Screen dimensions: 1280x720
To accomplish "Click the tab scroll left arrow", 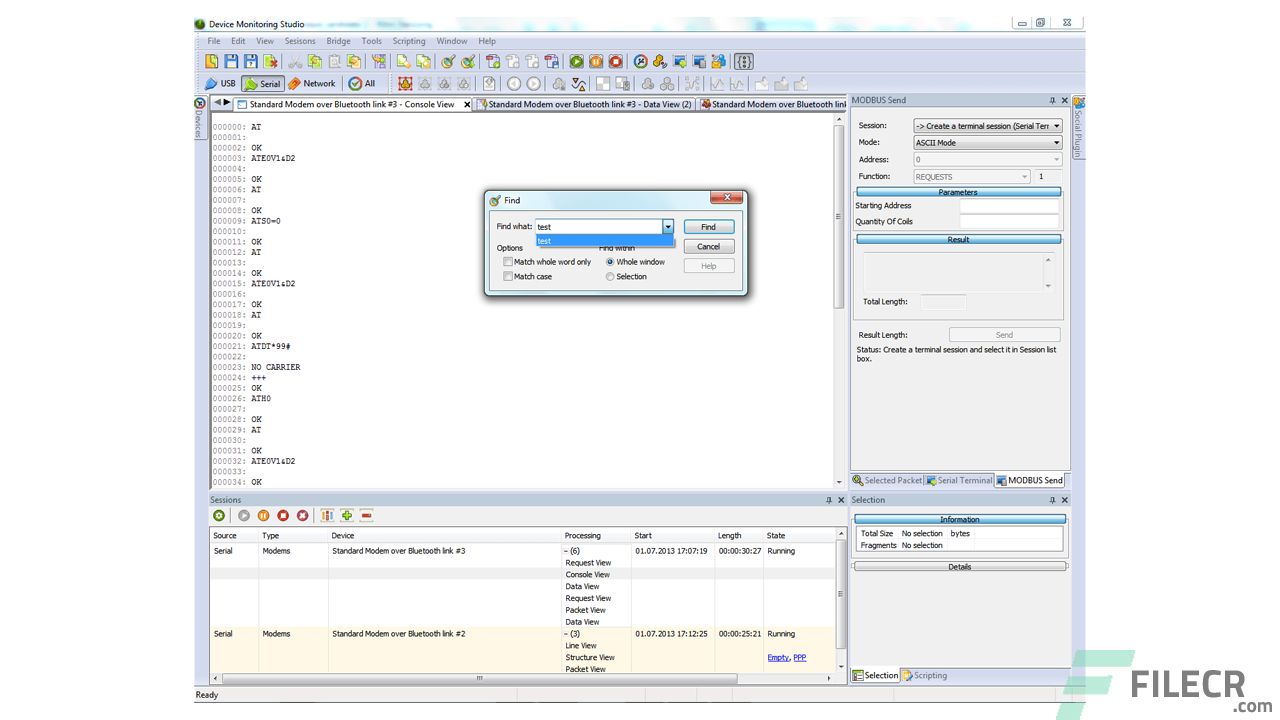I will tap(217, 103).
